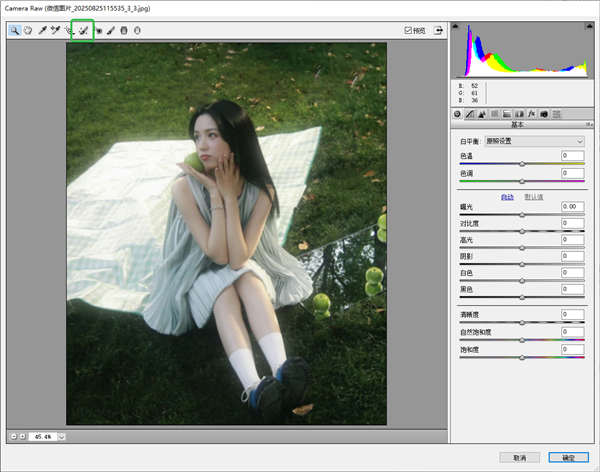The image size is (600, 472).
Task: Open the fx Effects panel tab
Action: [x=532, y=113]
